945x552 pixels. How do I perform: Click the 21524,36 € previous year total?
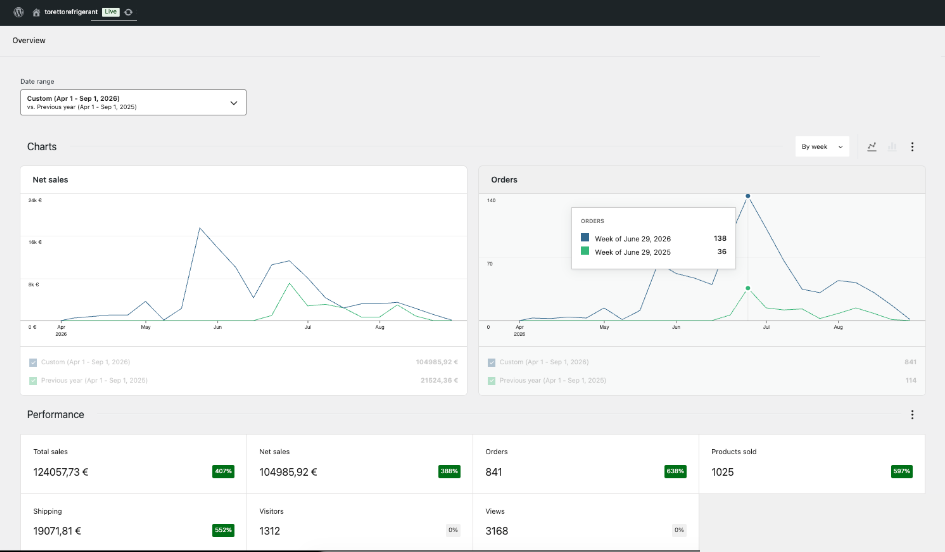coord(439,381)
